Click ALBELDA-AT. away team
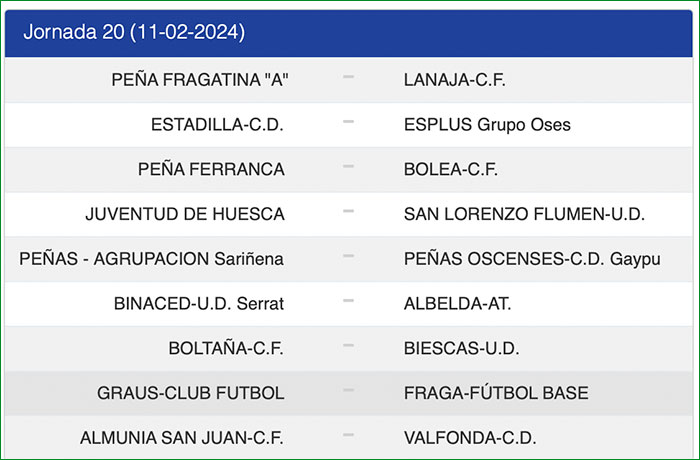The height and width of the screenshot is (460, 700). pos(457,304)
